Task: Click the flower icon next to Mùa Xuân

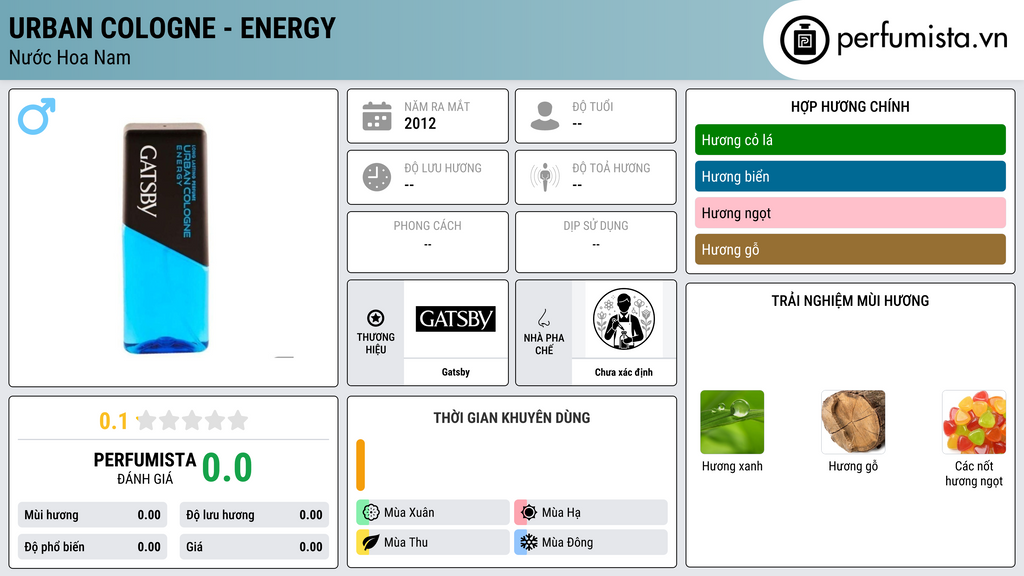Action: coord(371,513)
